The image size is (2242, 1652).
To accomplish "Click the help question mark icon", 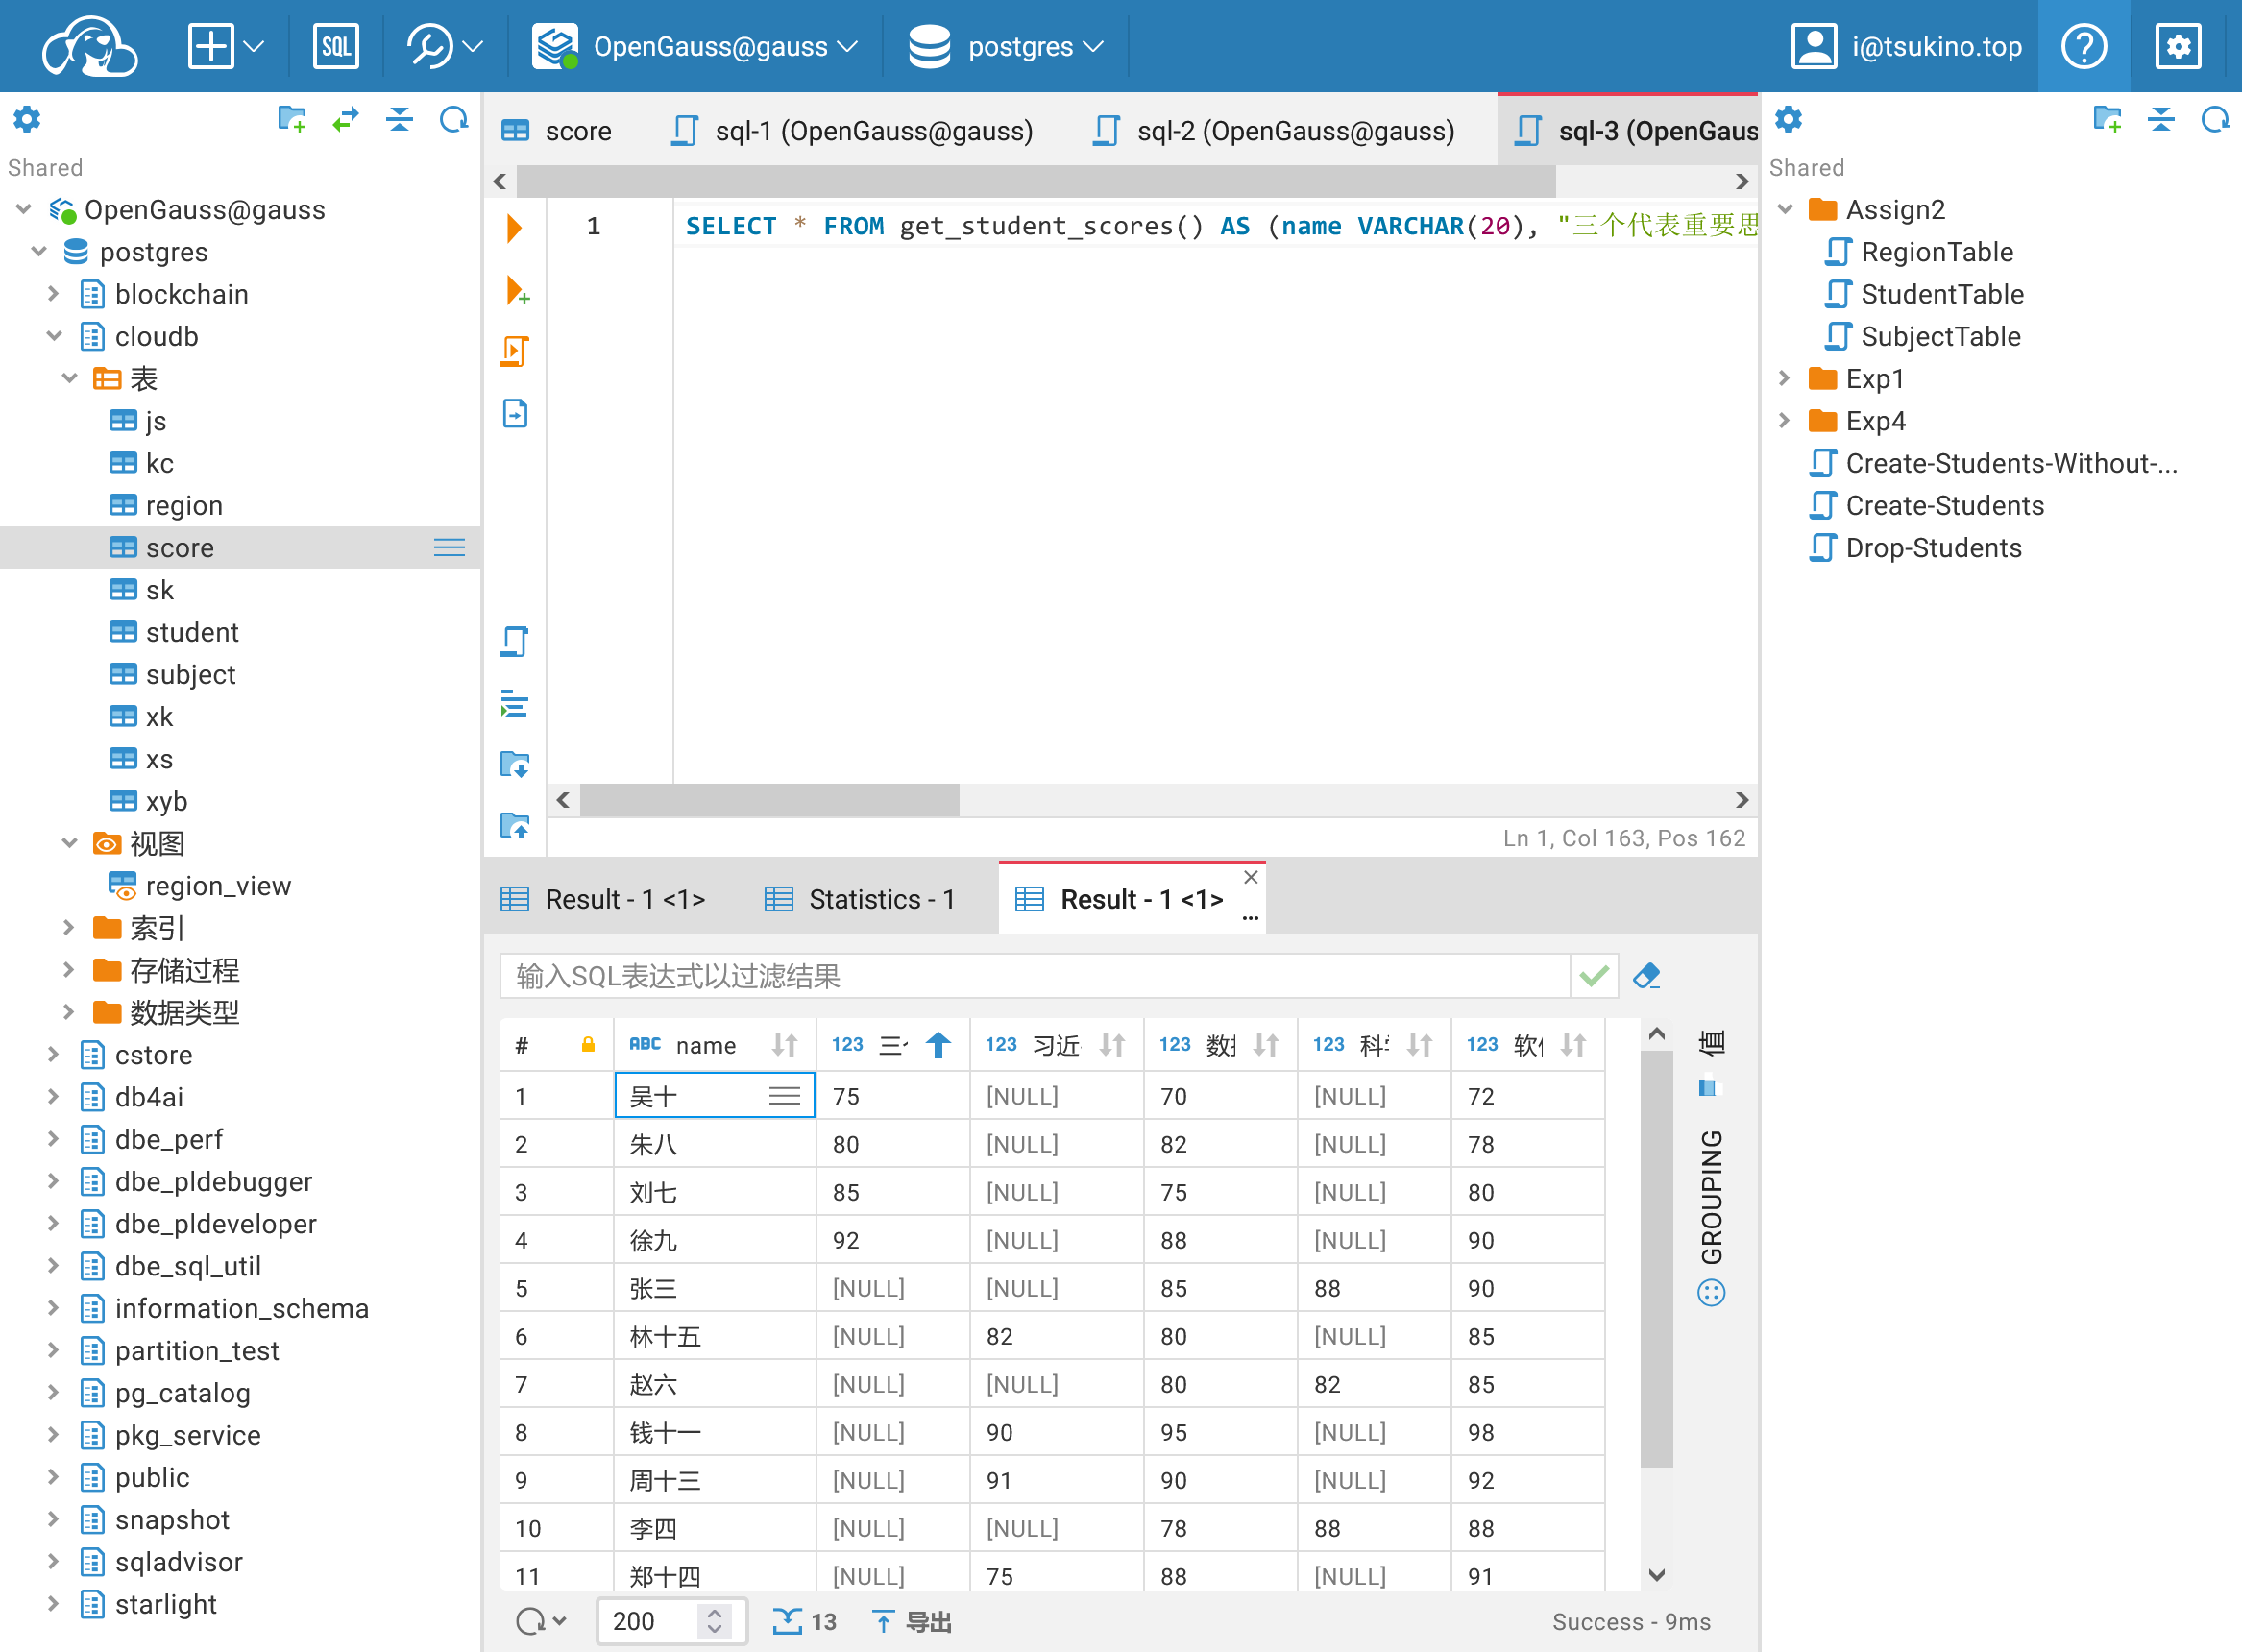I will click(2083, 46).
